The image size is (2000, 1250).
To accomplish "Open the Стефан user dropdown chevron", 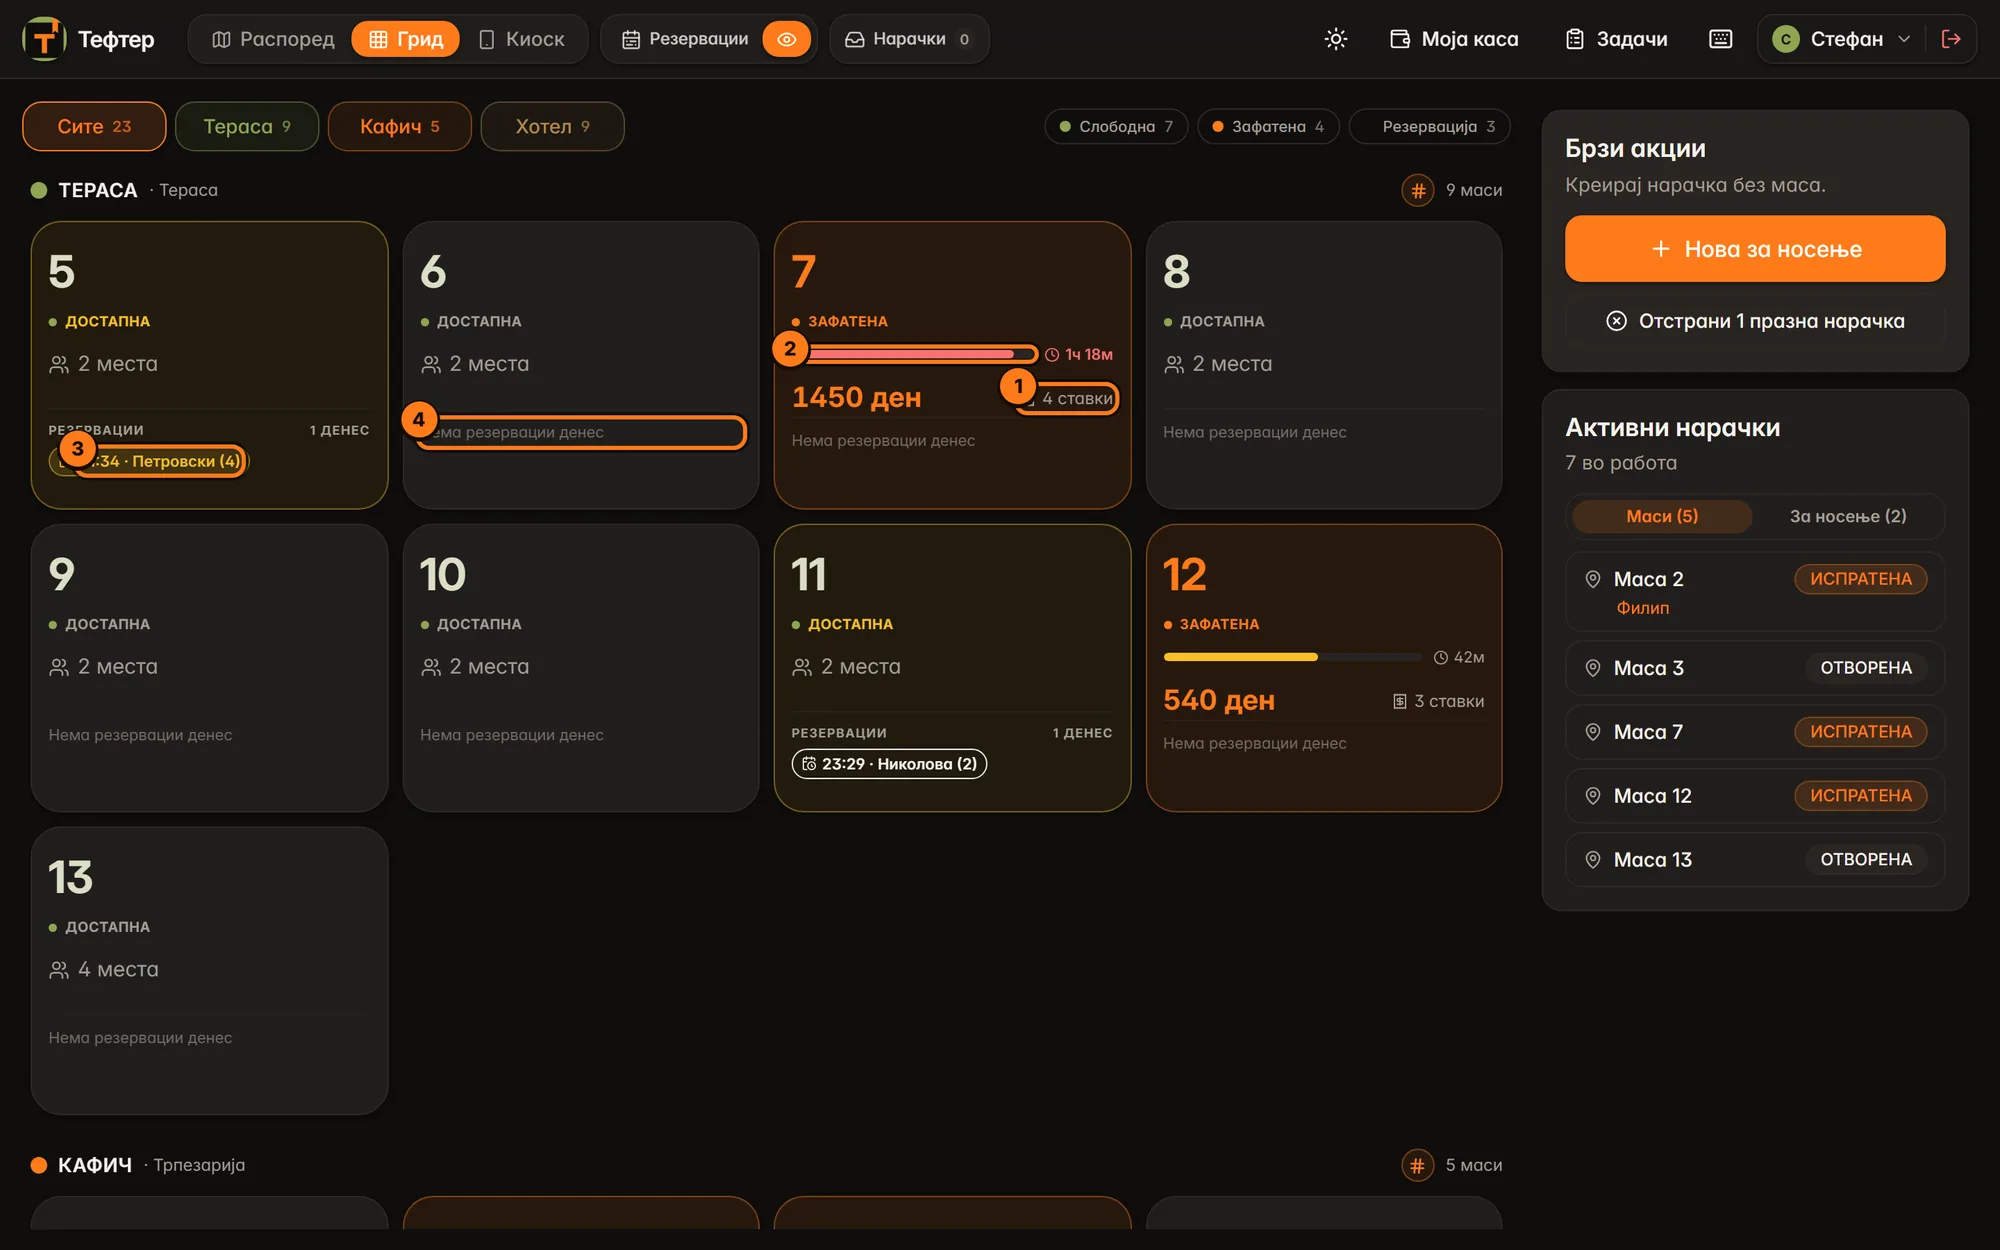I will [1904, 39].
